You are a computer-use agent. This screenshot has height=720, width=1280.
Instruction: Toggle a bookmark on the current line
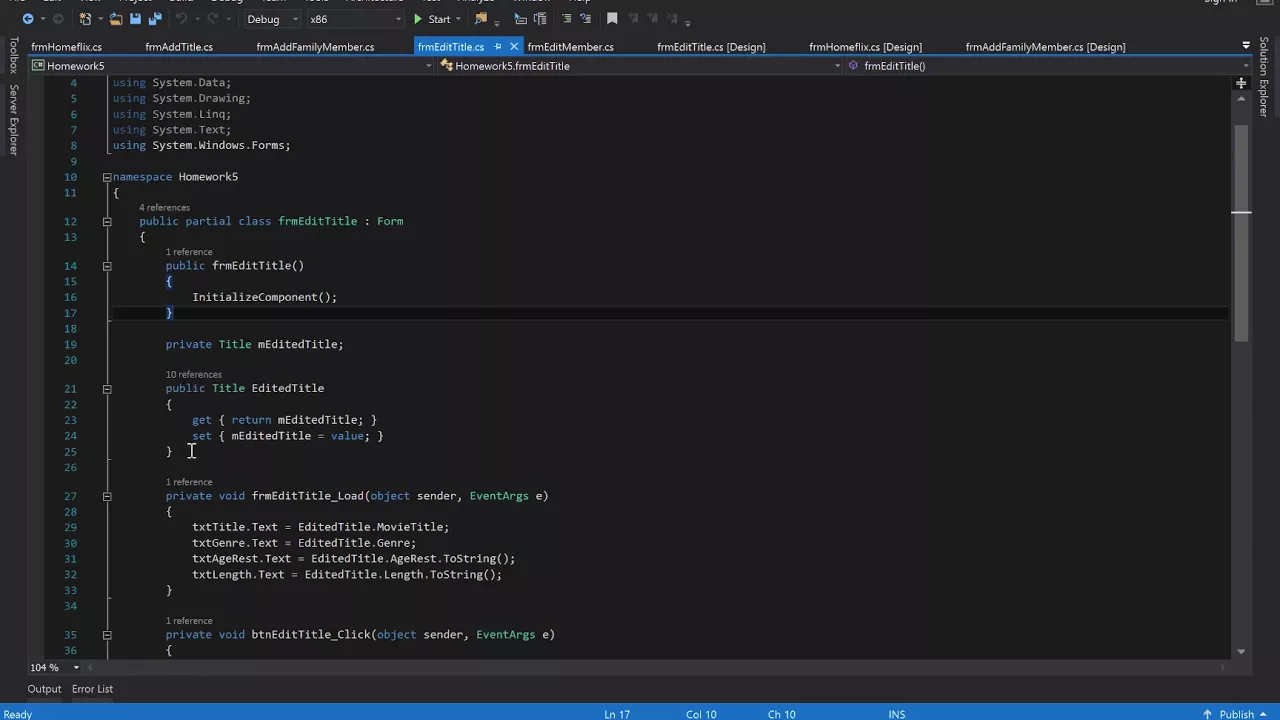[612, 19]
